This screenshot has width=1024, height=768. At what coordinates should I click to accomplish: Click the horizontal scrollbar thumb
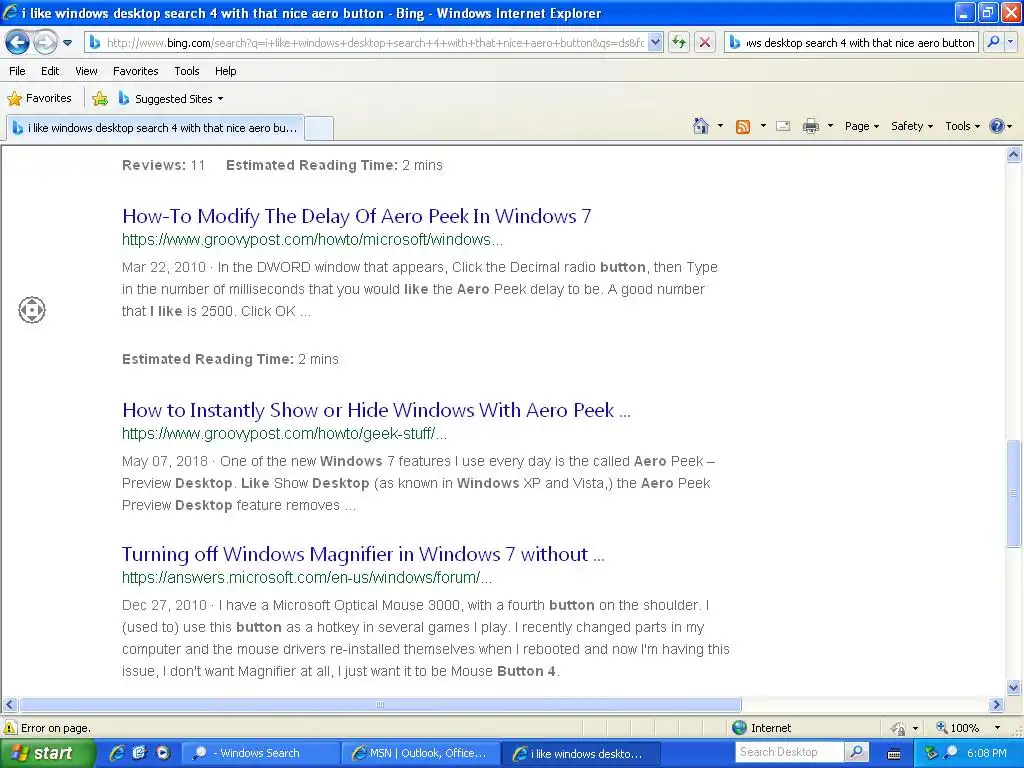tap(380, 705)
